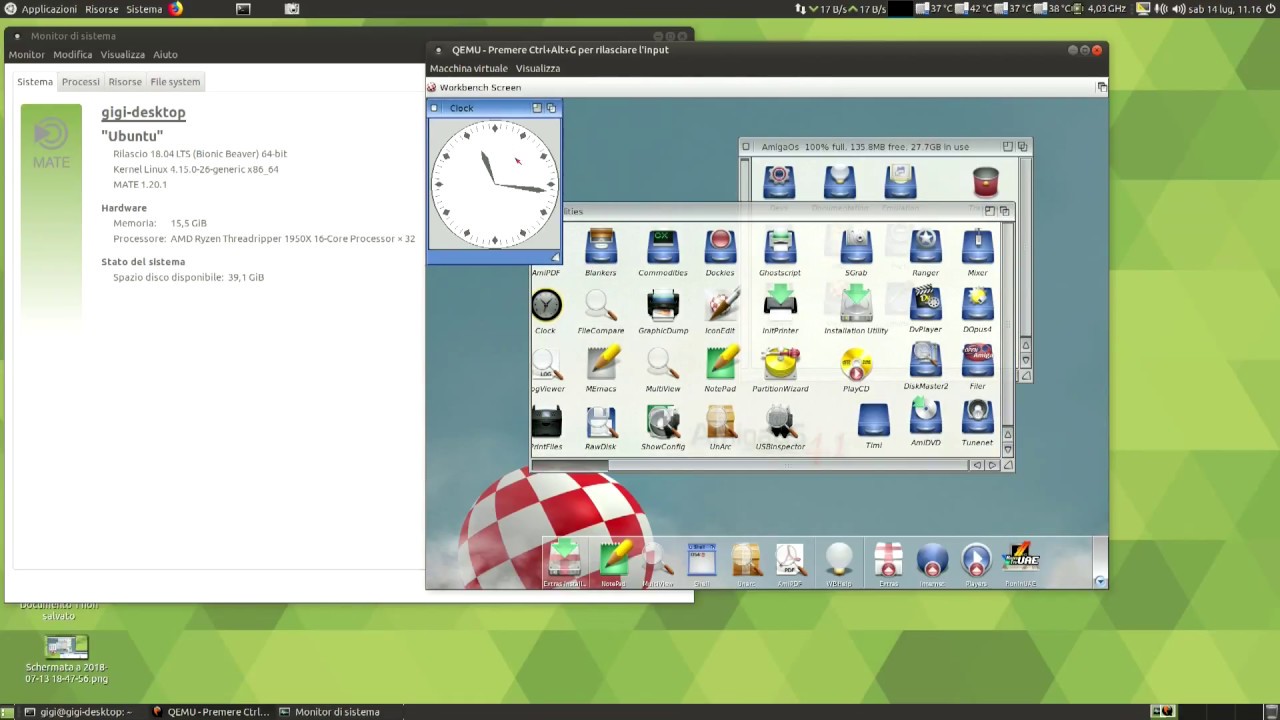Open Macchina virtuale menu in QEMU
This screenshot has width=1280, height=720.
[468, 68]
